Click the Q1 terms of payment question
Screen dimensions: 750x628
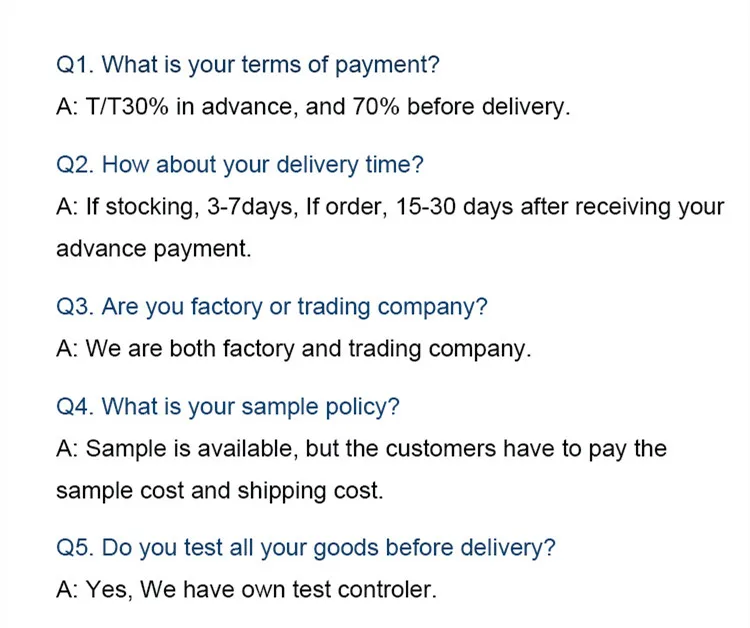coord(248,65)
